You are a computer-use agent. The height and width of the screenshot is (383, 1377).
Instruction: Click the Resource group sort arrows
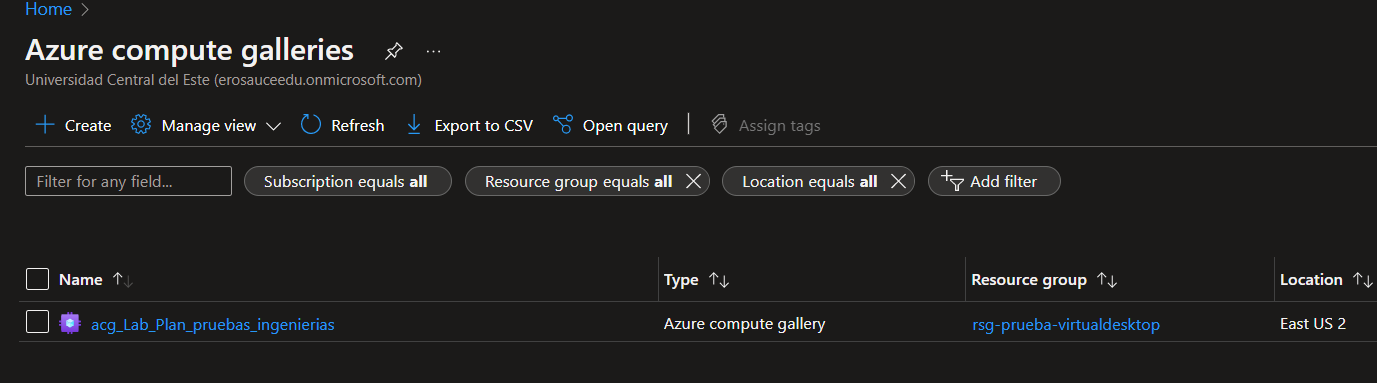(x=1106, y=280)
